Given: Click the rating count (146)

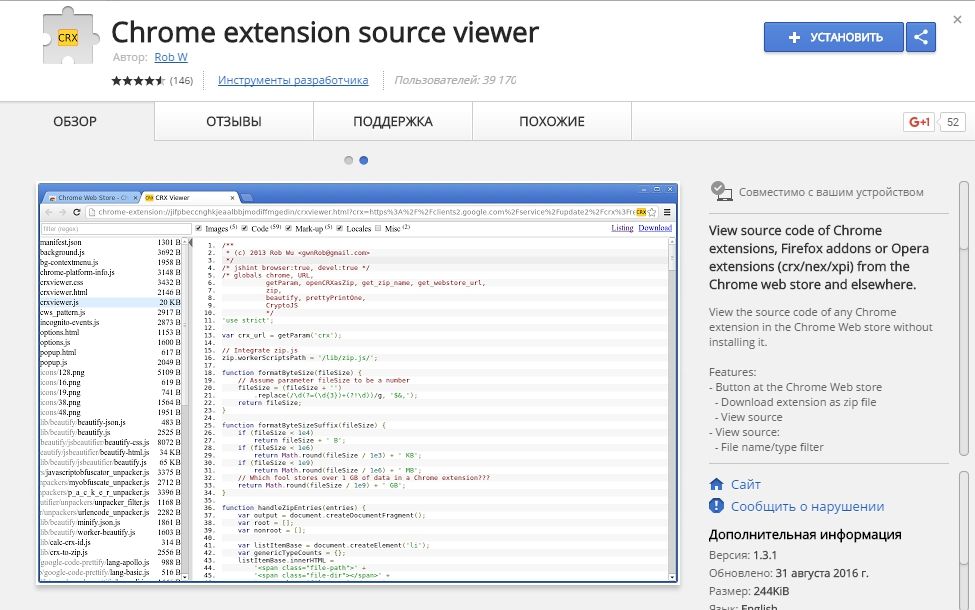Looking at the screenshot, I should pyautogui.click(x=182, y=81).
